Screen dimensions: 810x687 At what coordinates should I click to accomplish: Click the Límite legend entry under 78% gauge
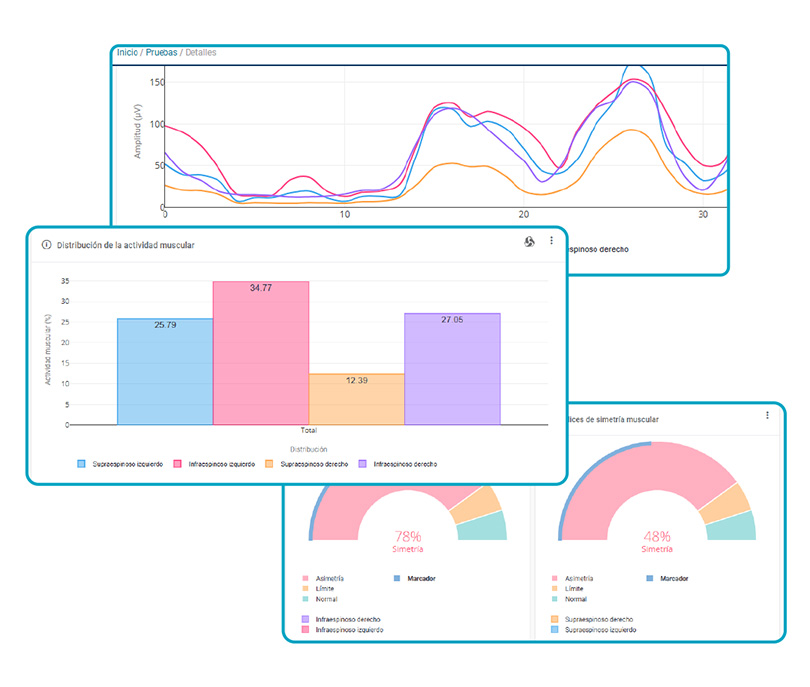(324, 589)
